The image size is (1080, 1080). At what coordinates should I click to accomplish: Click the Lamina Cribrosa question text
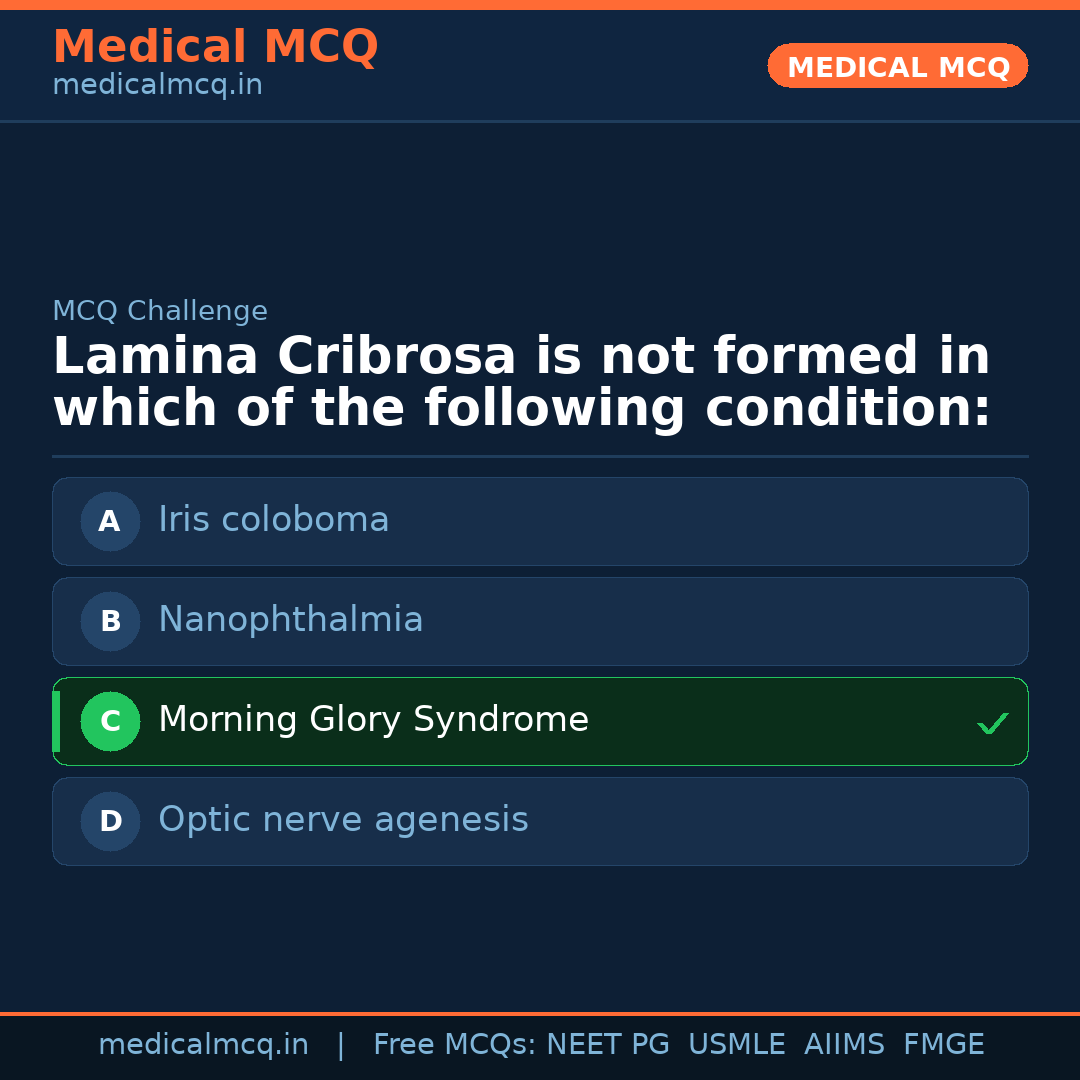tap(521, 382)
